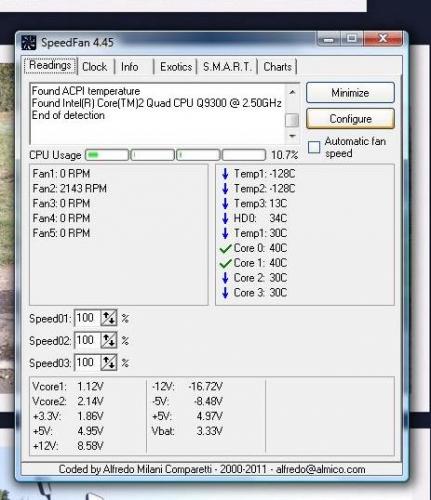This screenshot has width=431, height=500.
Task: Click the down arrow icon beside Core 3
Action: 225,293
